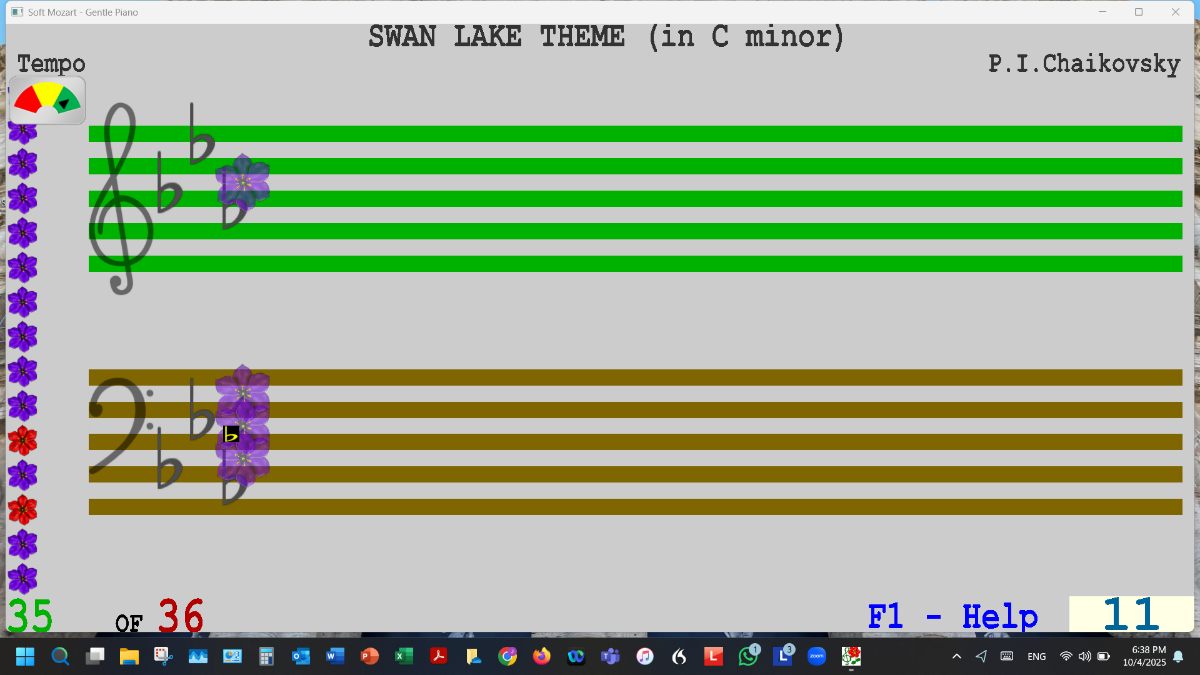Click the F1 - Help text

click(952, 616)
